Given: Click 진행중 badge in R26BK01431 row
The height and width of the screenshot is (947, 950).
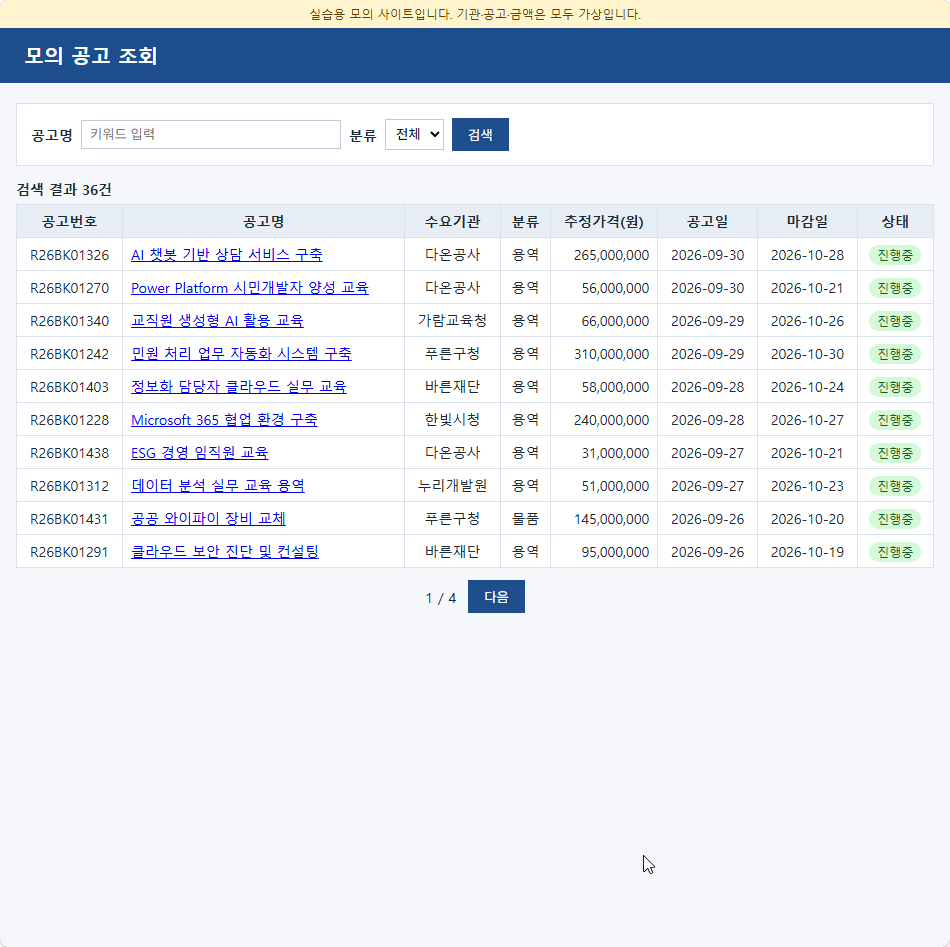Looking at the screenshot, I should point(895,519).
